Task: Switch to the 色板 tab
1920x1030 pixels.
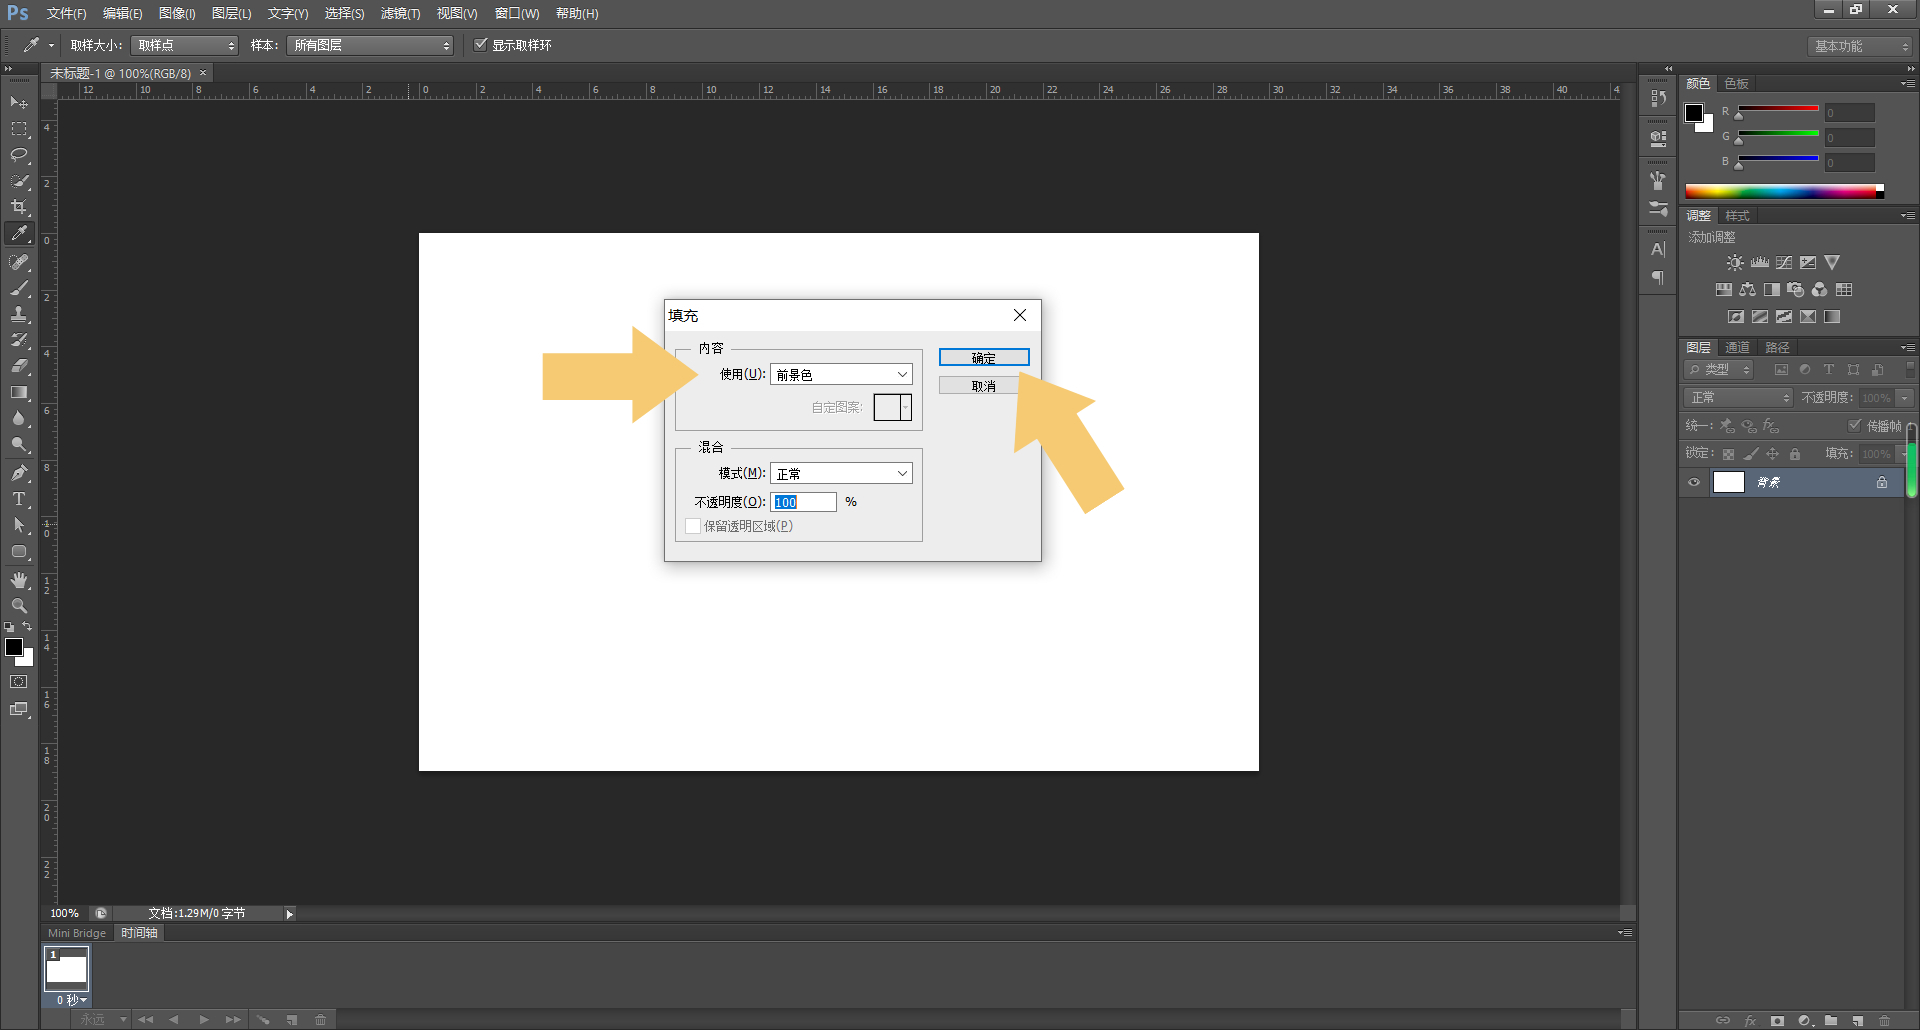Action: pyautogui.click(x=1737, y=83)
